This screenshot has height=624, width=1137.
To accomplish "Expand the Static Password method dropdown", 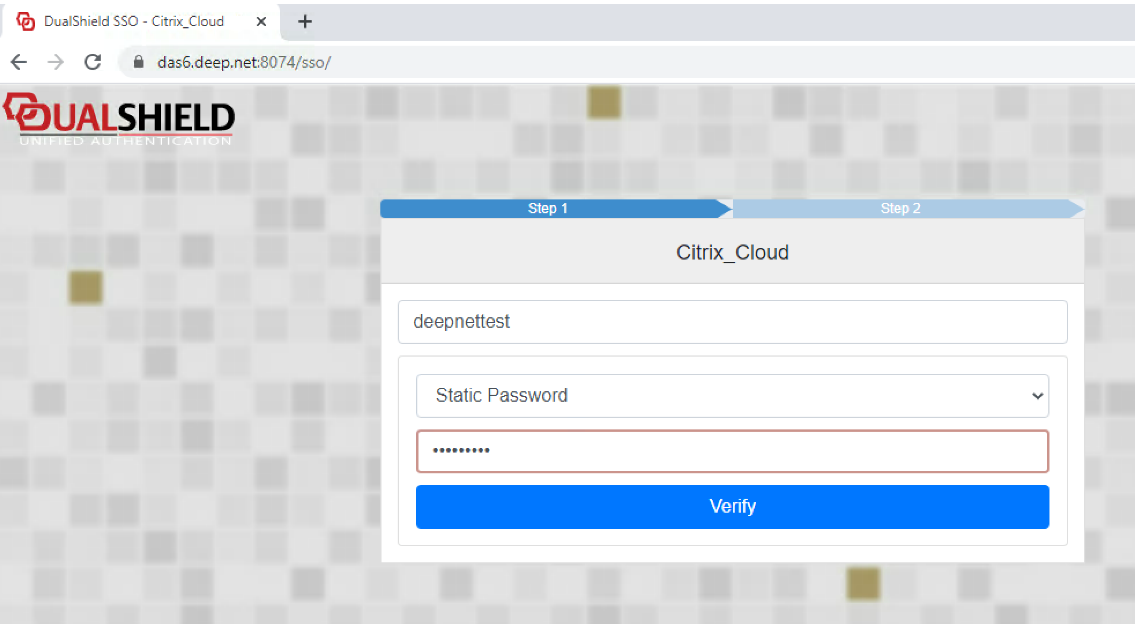I will click(732, 395).
